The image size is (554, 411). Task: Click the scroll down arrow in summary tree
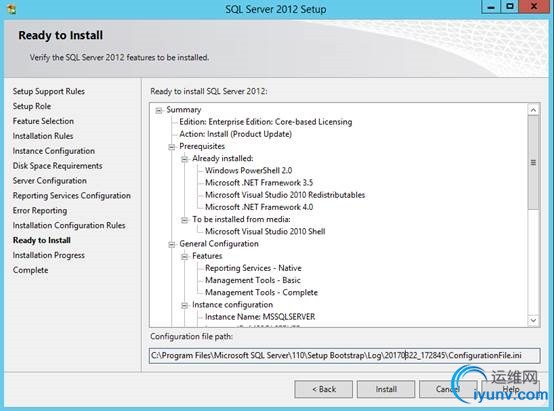click(534, 321)
